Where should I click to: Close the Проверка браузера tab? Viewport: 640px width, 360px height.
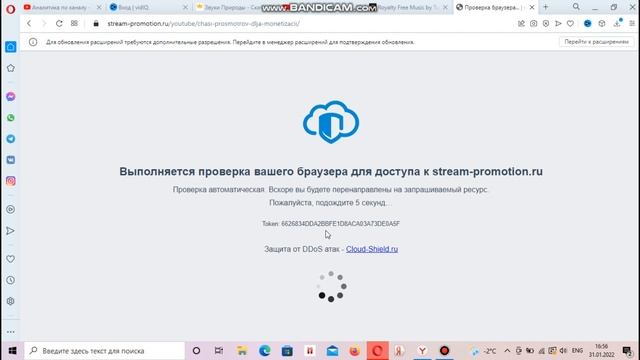point(532,7)
